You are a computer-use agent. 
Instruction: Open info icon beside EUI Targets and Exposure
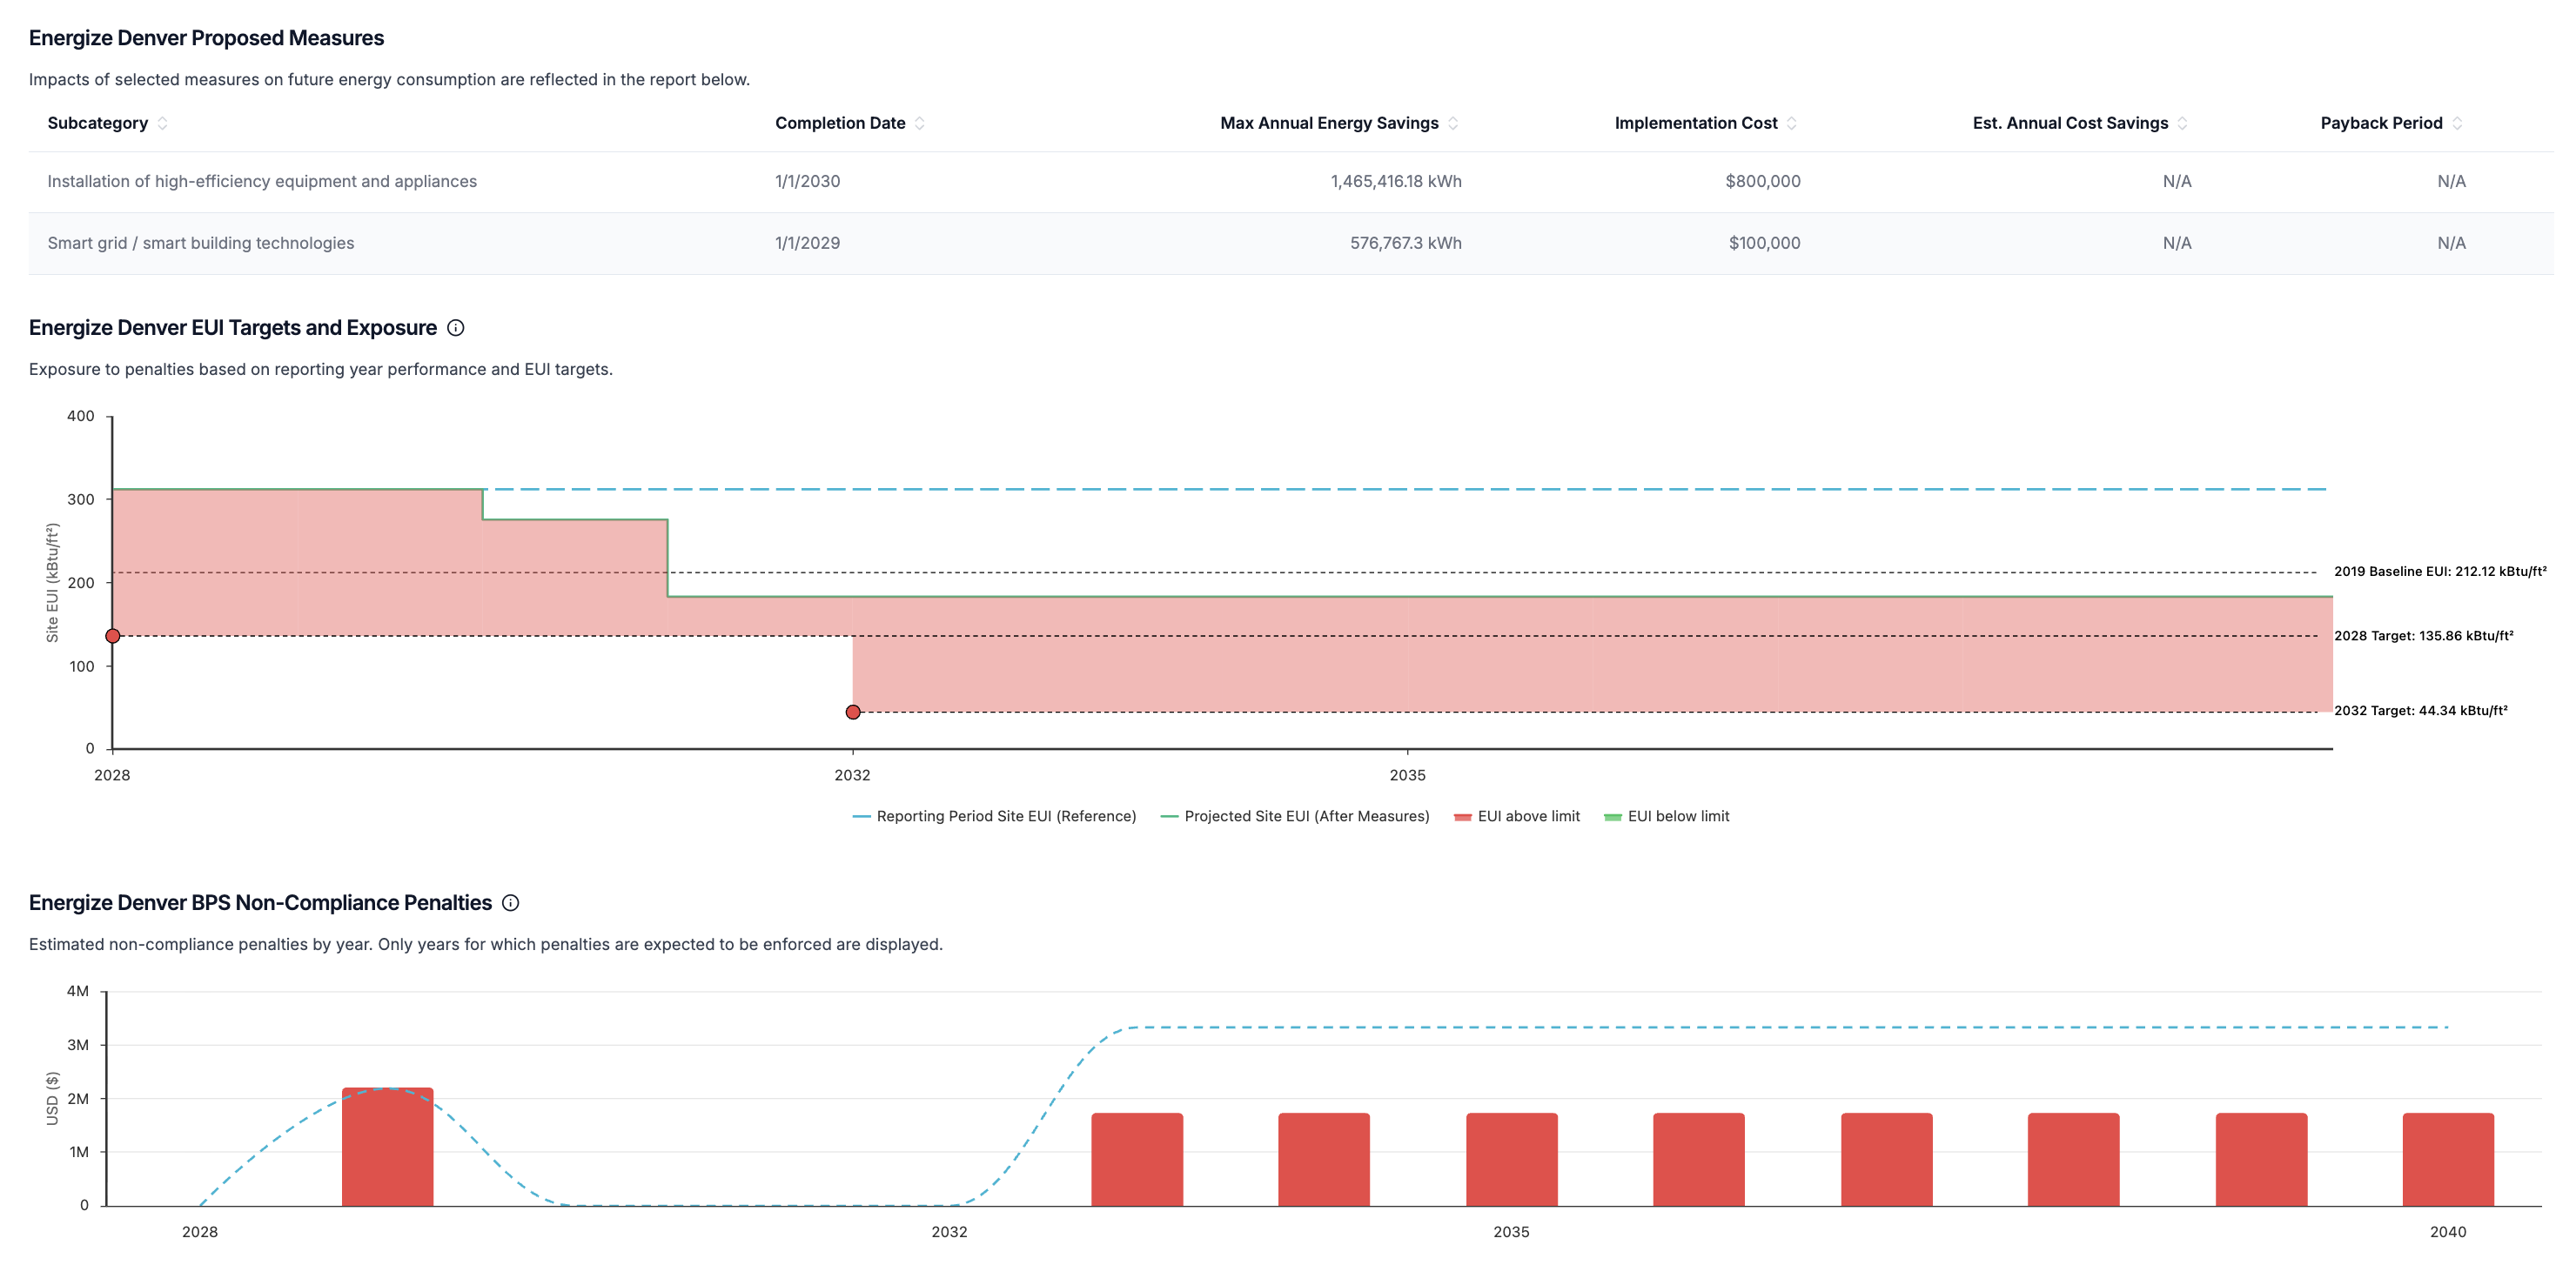point(456,328)
